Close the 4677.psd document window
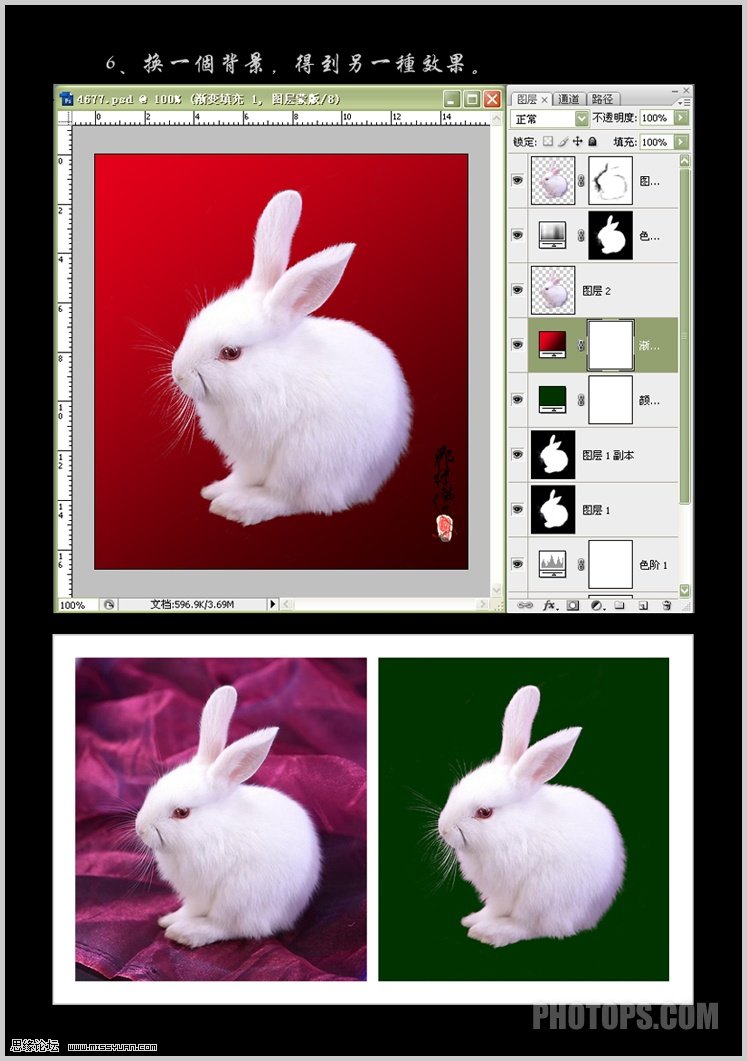 tap(493, 99)
